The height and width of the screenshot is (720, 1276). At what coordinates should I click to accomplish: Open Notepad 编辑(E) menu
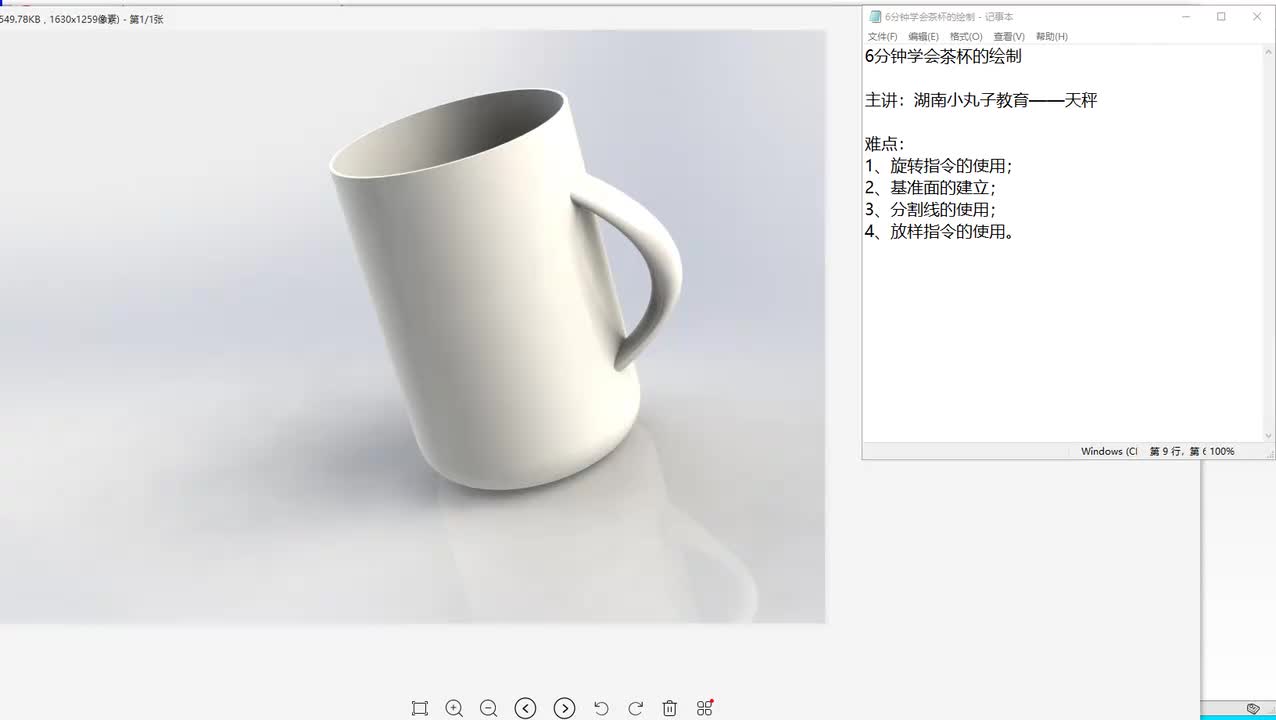(923, 36)
